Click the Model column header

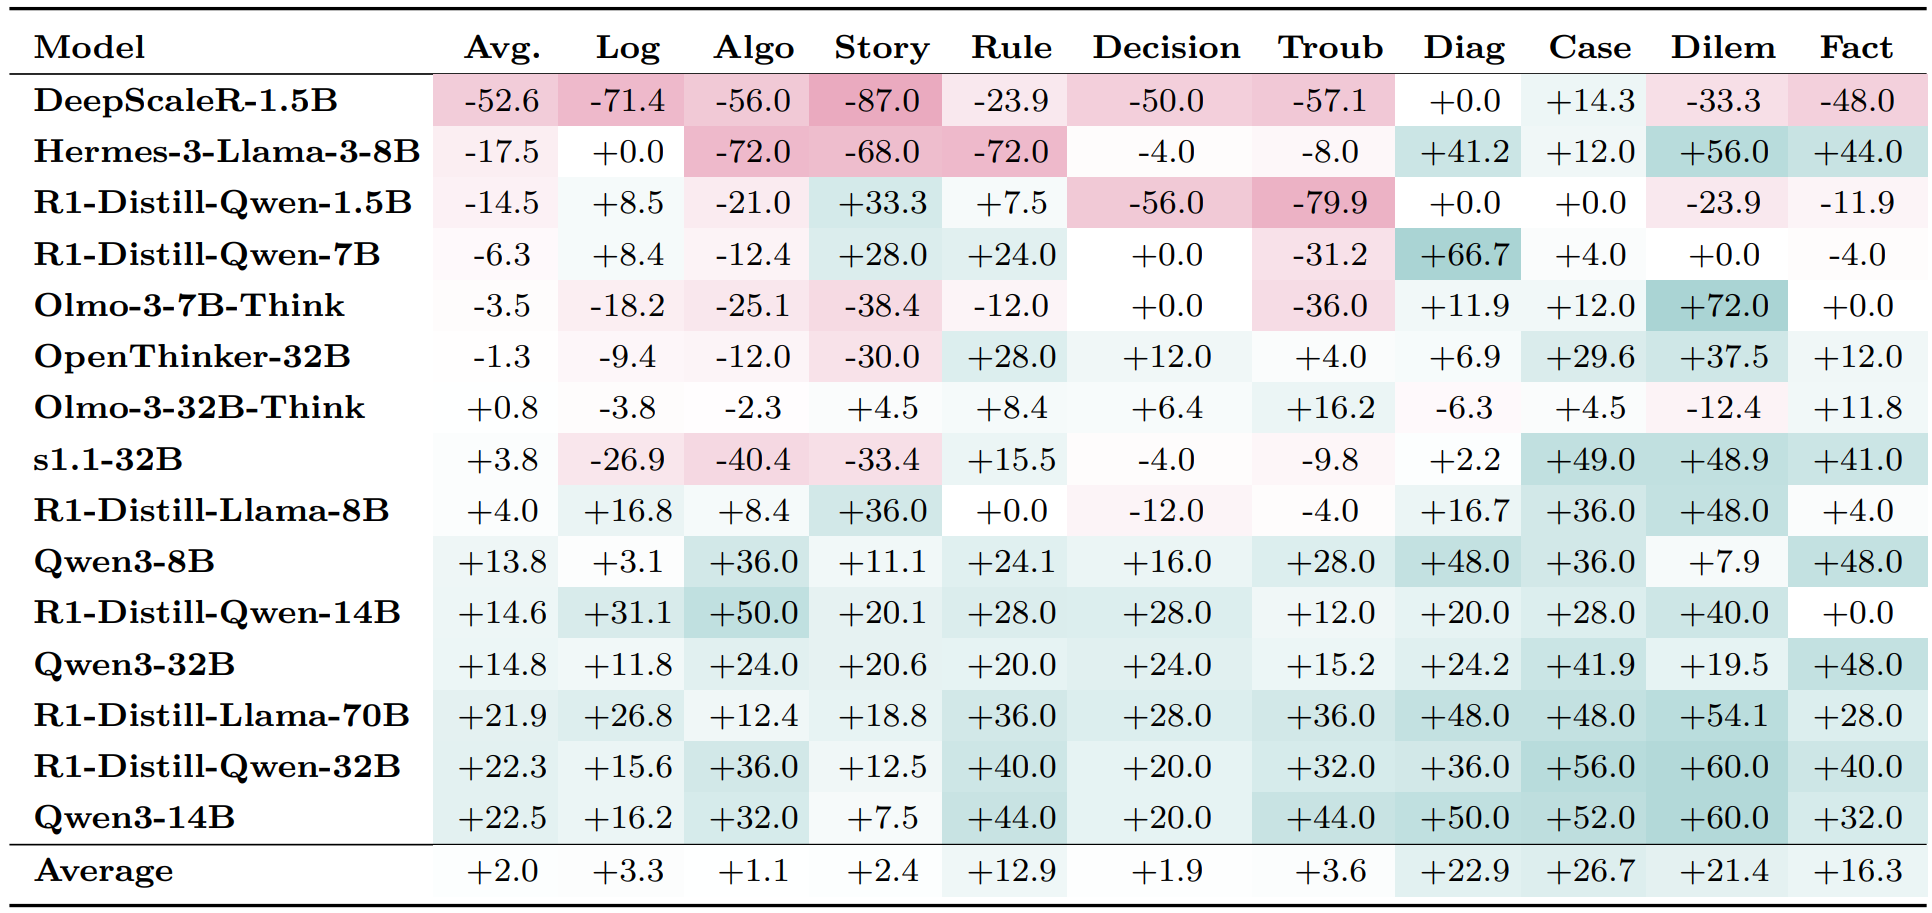point(89,47)
